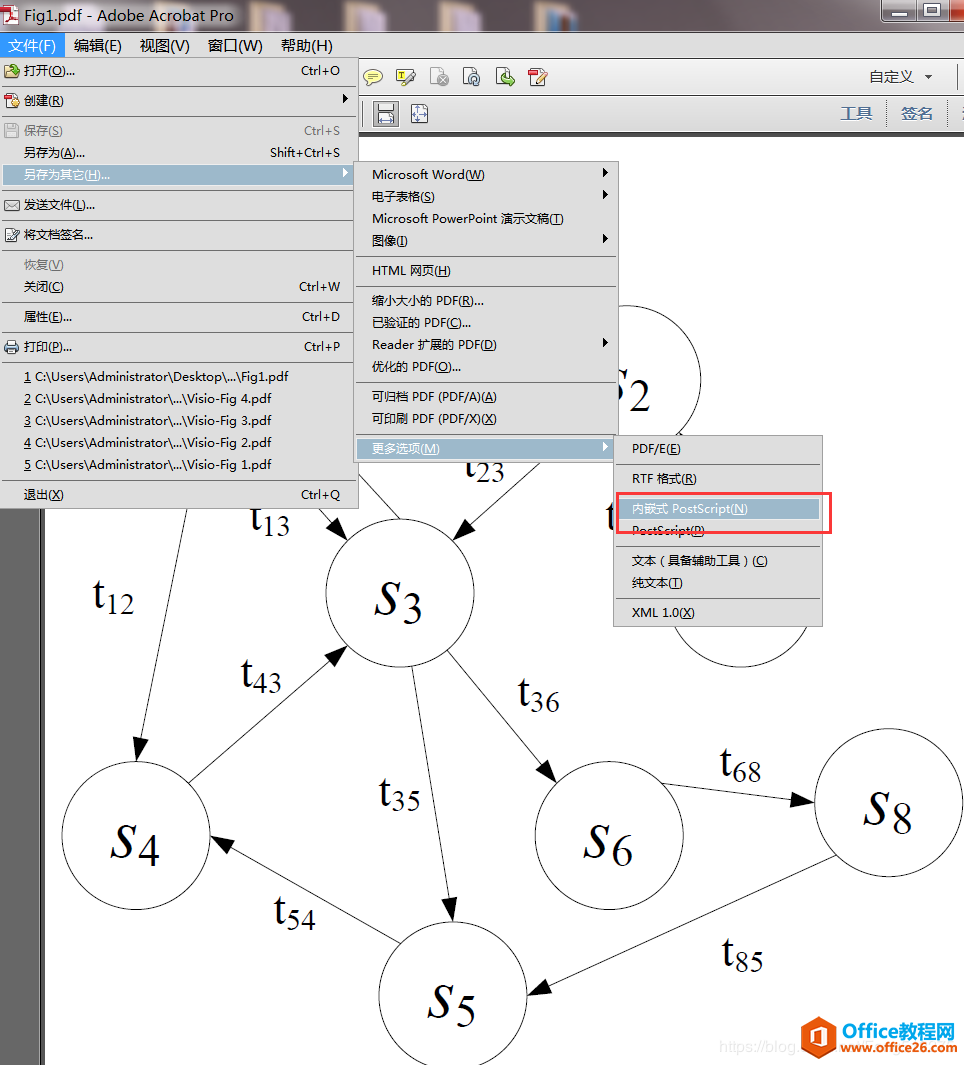Select 已验证的 PDF(C)...

(486, 323)
